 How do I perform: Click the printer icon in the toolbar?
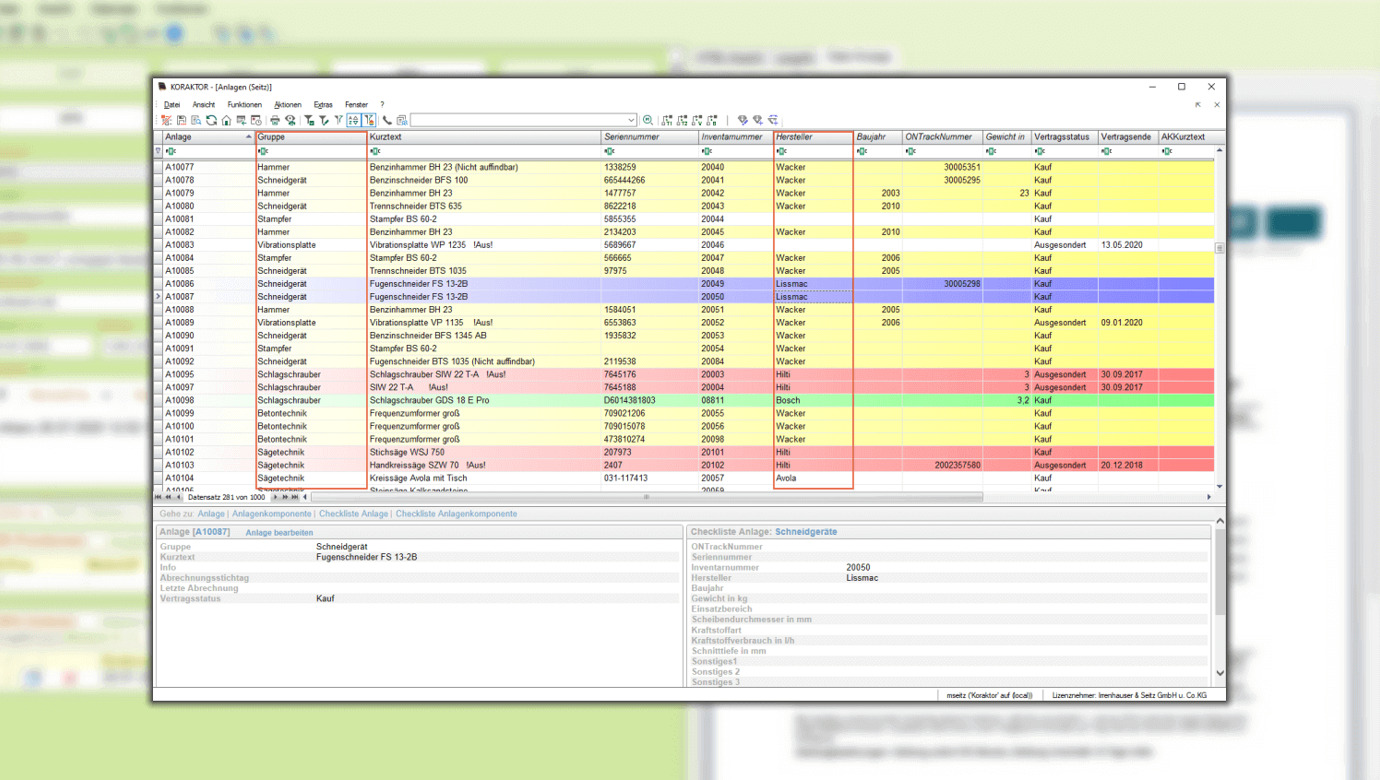[275, 120]
